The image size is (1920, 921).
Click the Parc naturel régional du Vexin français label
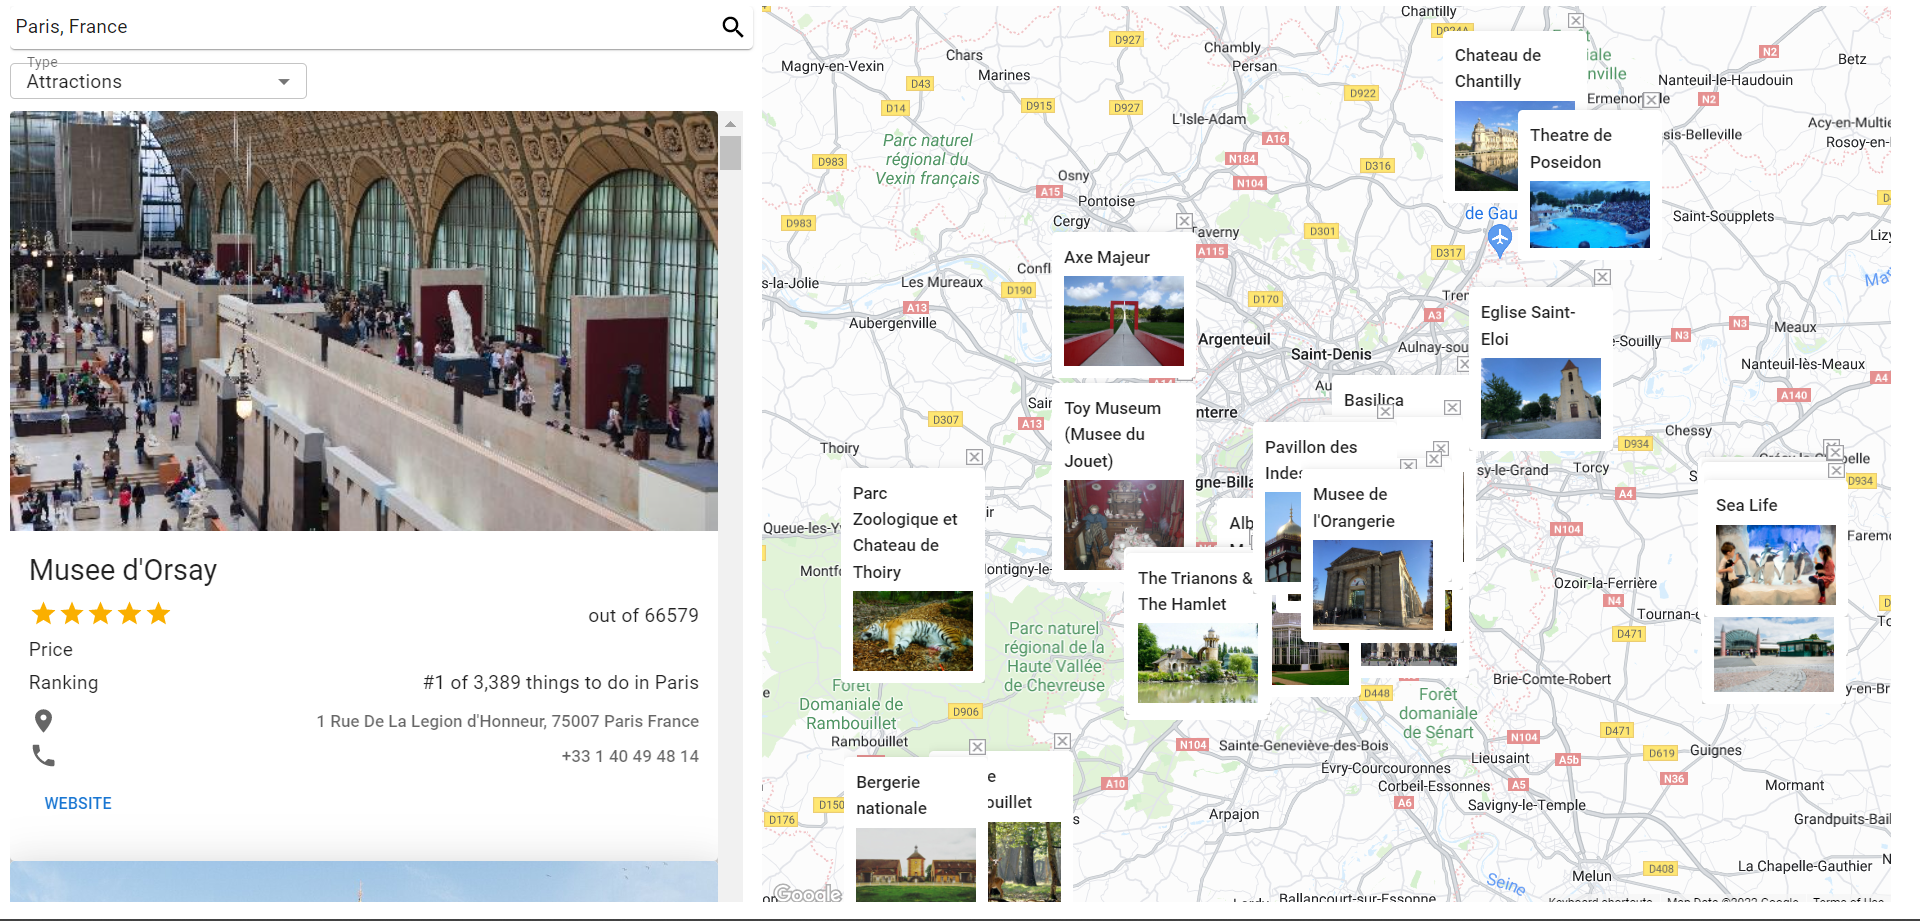click(928, 159)
